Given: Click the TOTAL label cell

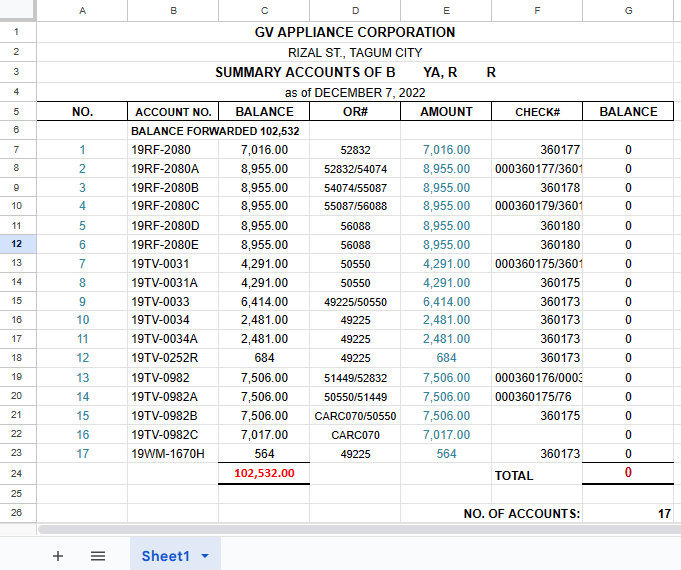Looking at the screenshot, I should coord(537,475).
